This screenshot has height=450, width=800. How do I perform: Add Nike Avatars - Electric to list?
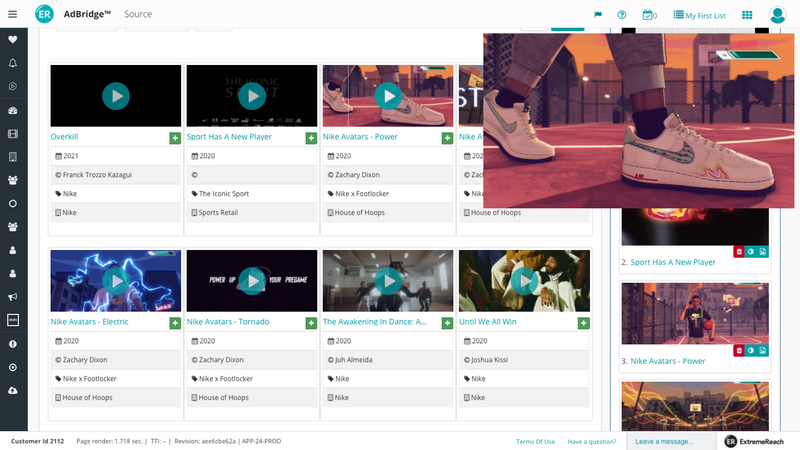pyautogui.click(x=175, y=323)
